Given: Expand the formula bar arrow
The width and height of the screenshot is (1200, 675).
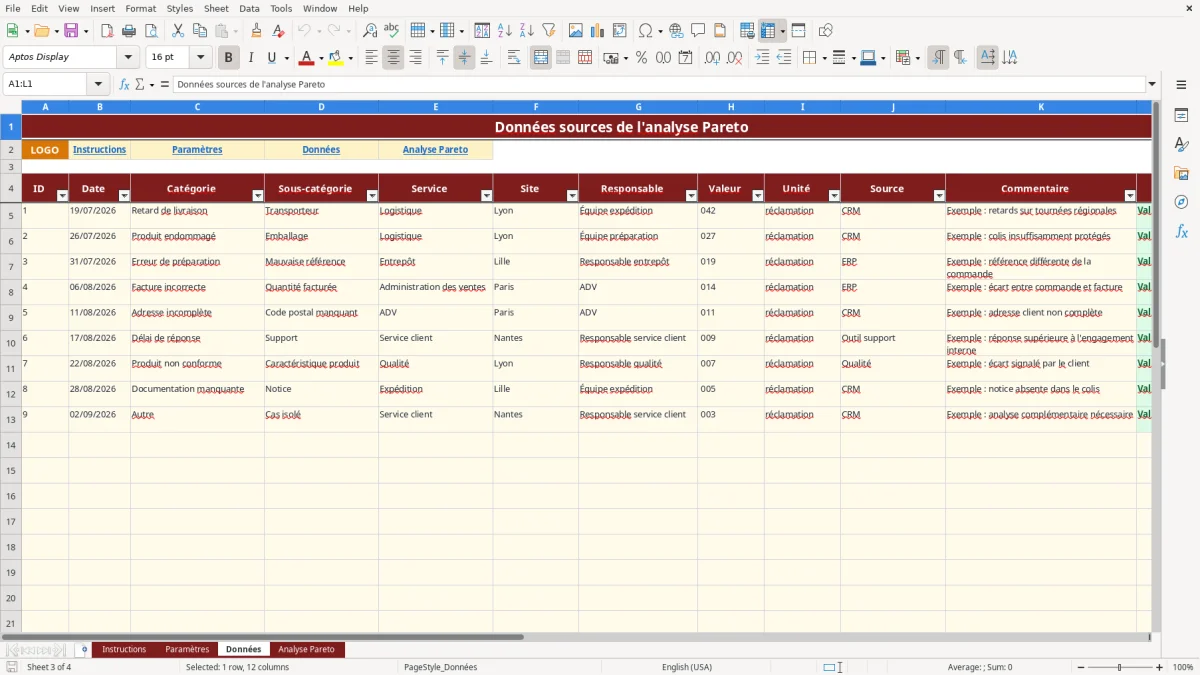Looking at the screenshot, I should point(1152,85).
